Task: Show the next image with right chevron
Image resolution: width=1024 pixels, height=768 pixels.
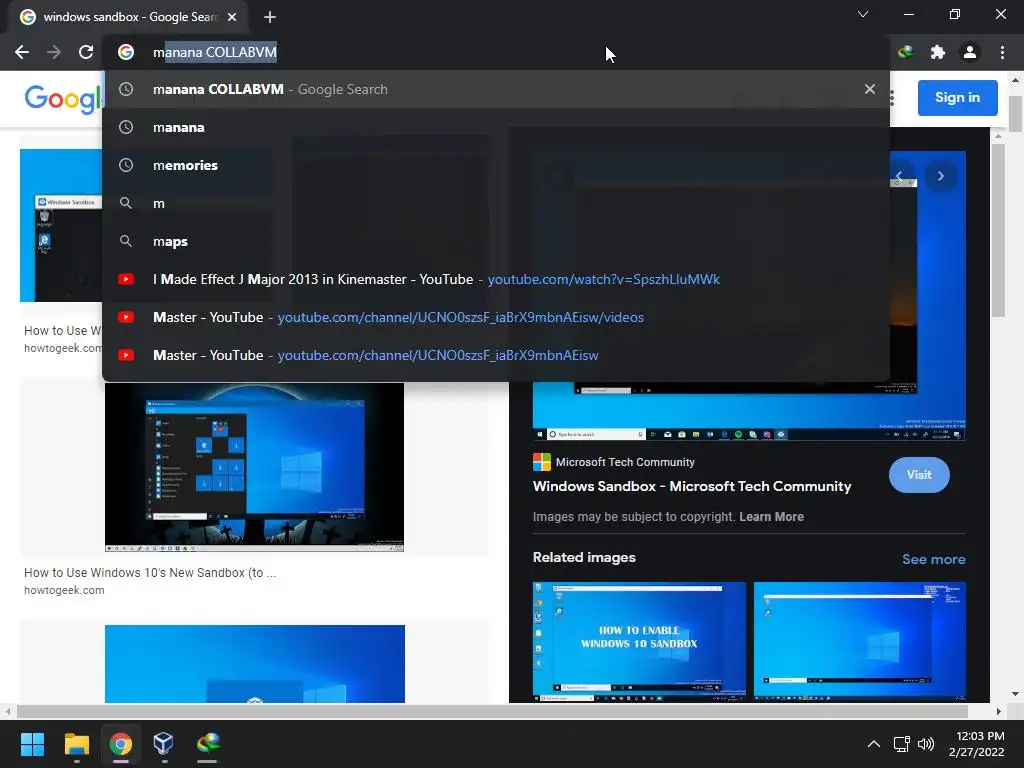Action: pyautogui.click(x=940, y=176)
